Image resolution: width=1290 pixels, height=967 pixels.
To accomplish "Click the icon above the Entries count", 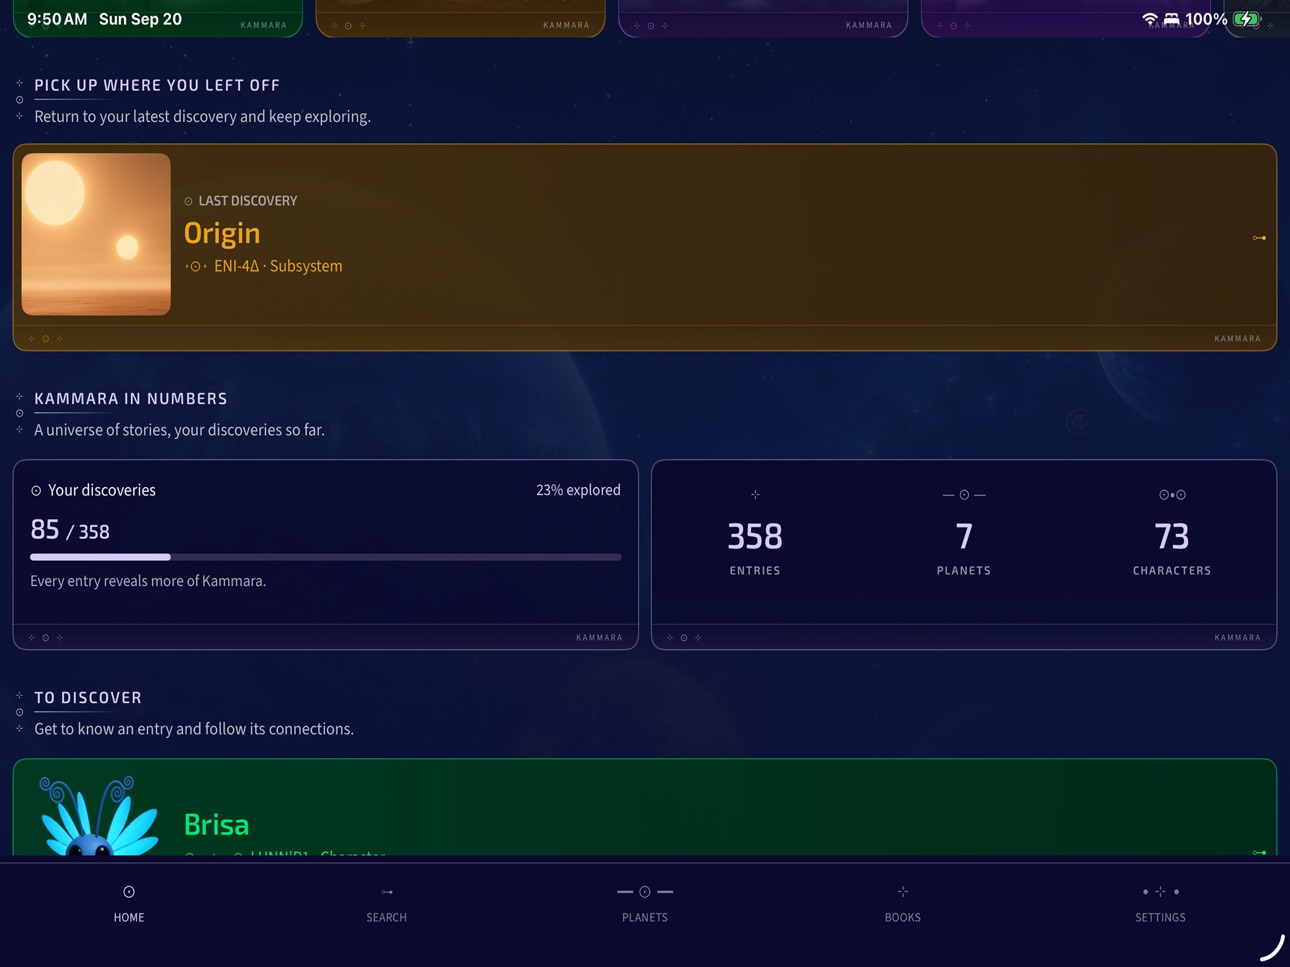I will point(755,494).
